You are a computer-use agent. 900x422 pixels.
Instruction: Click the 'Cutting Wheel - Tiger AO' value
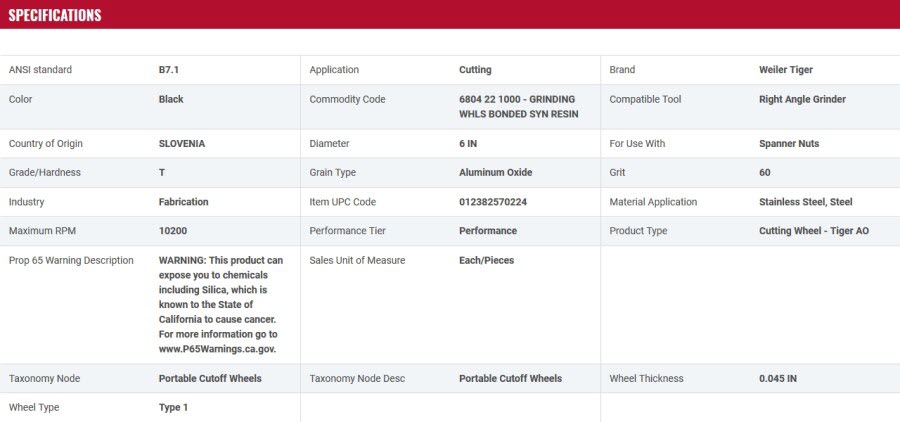(814, 231)
